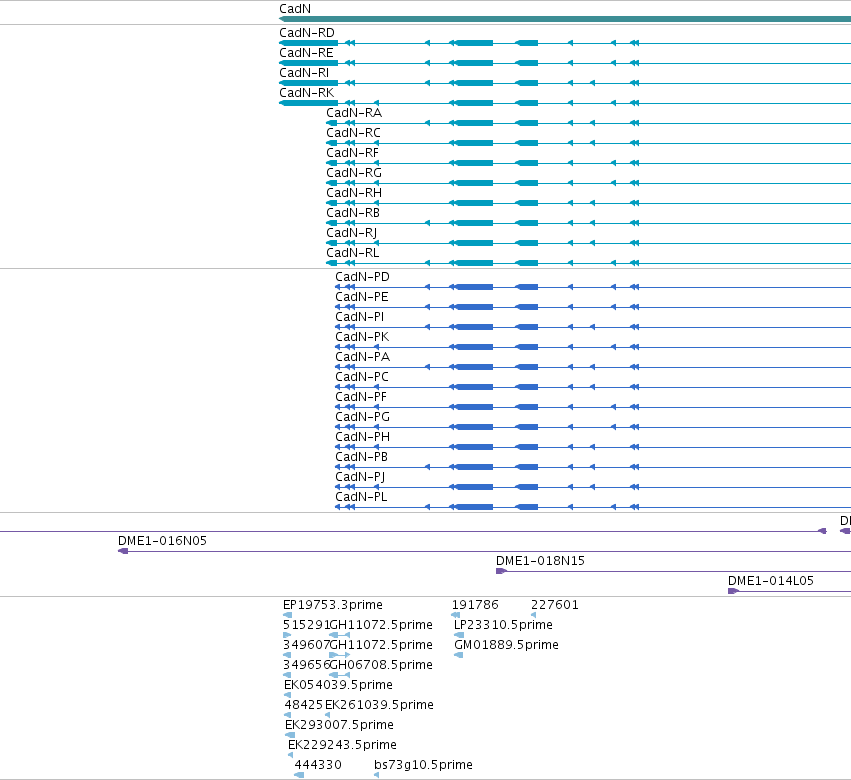
Task: Select transcript CadN-RG label
Action: [354, 173]
